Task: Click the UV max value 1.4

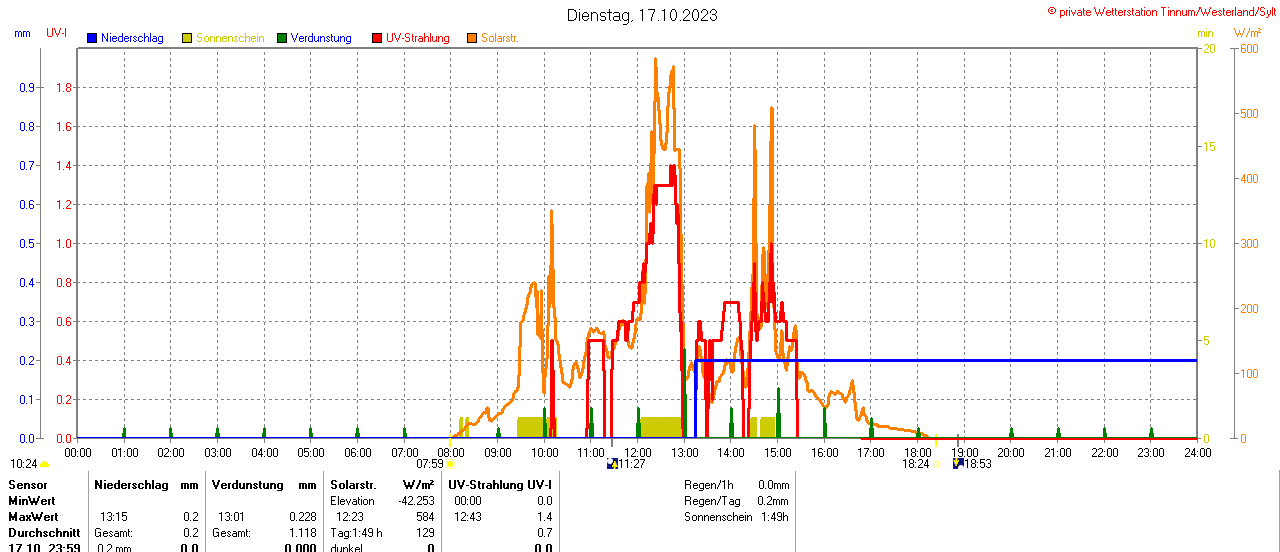Action: [544, 517]
